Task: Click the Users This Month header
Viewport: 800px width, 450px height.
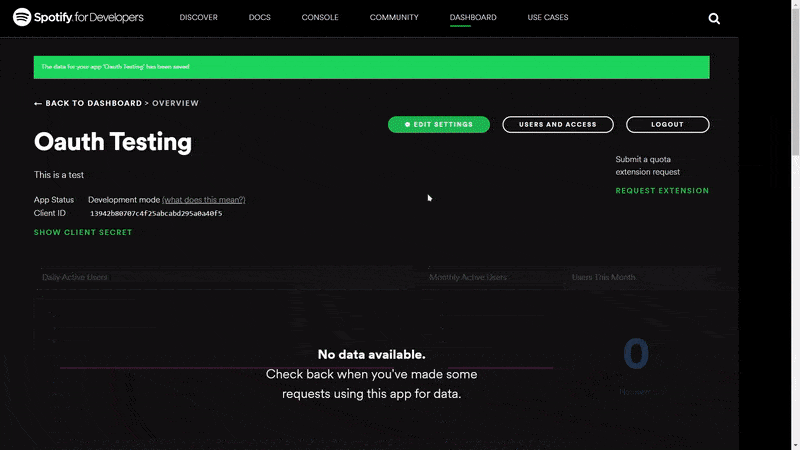Action: (604, 277)
